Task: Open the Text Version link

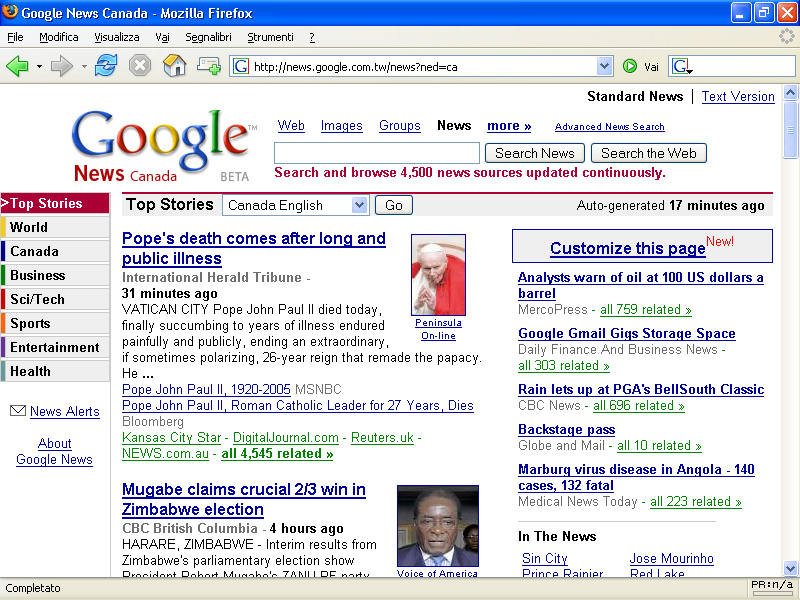Action: click(738, 96)
